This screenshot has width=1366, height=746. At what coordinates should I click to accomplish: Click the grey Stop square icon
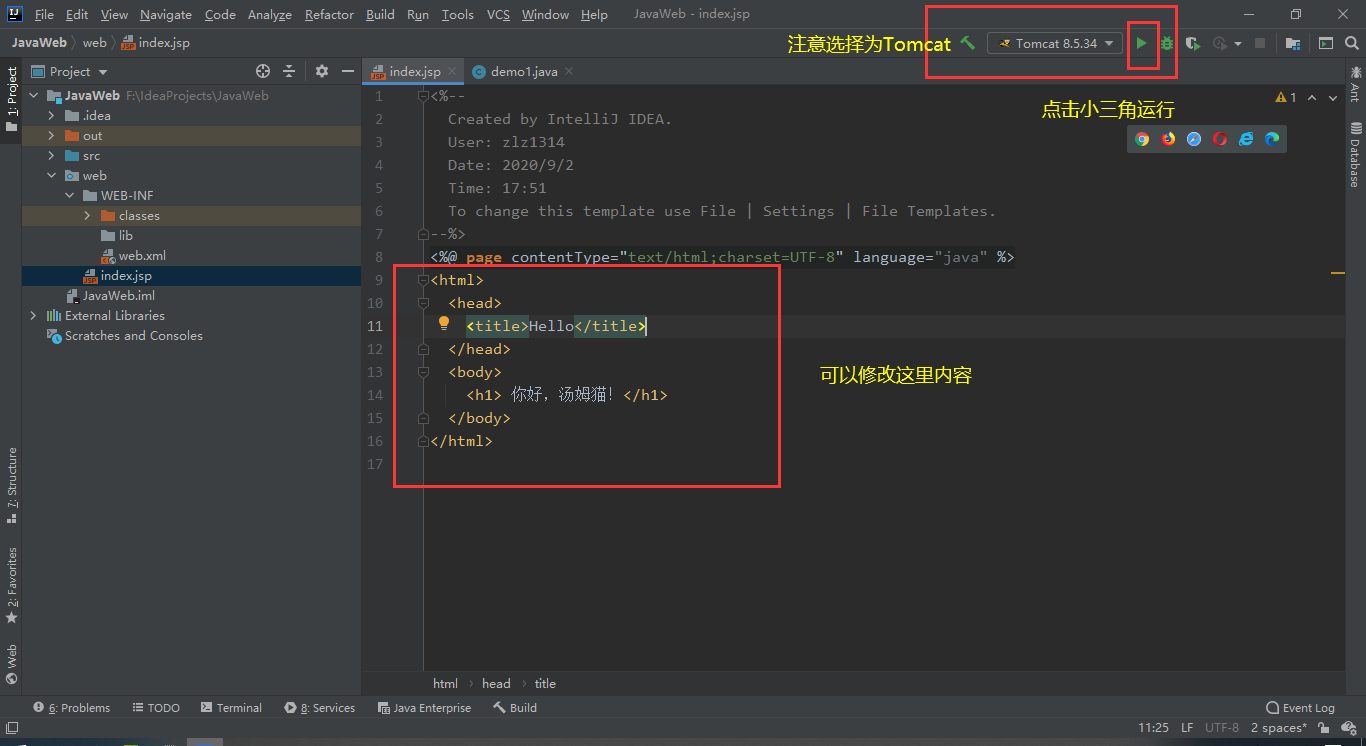[1260, 43]
